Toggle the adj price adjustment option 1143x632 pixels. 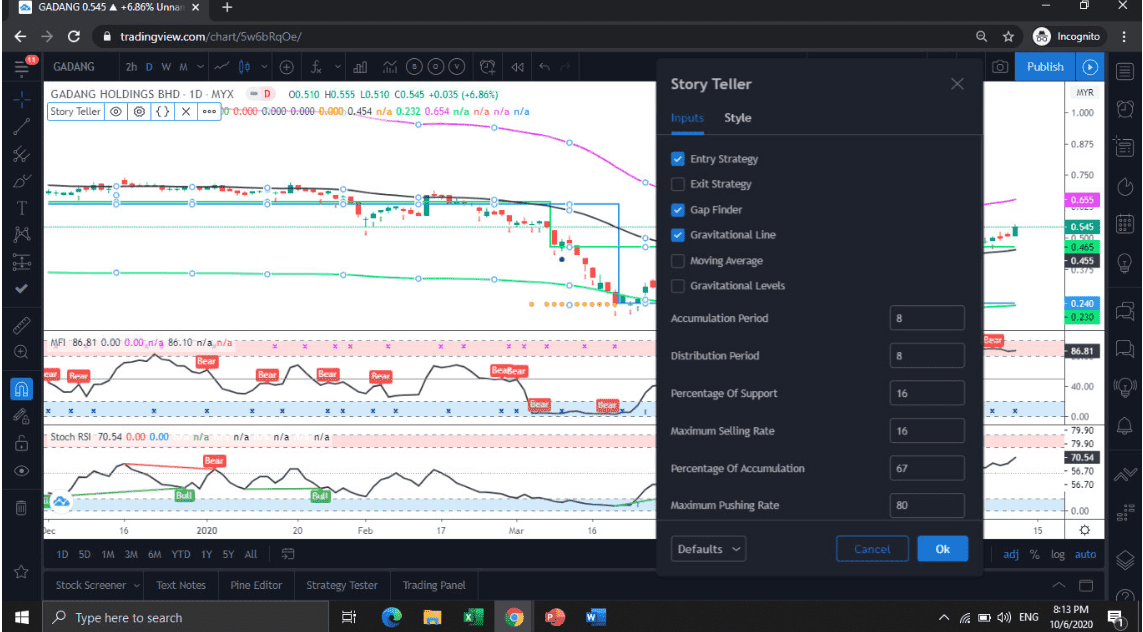point(1011,555)
